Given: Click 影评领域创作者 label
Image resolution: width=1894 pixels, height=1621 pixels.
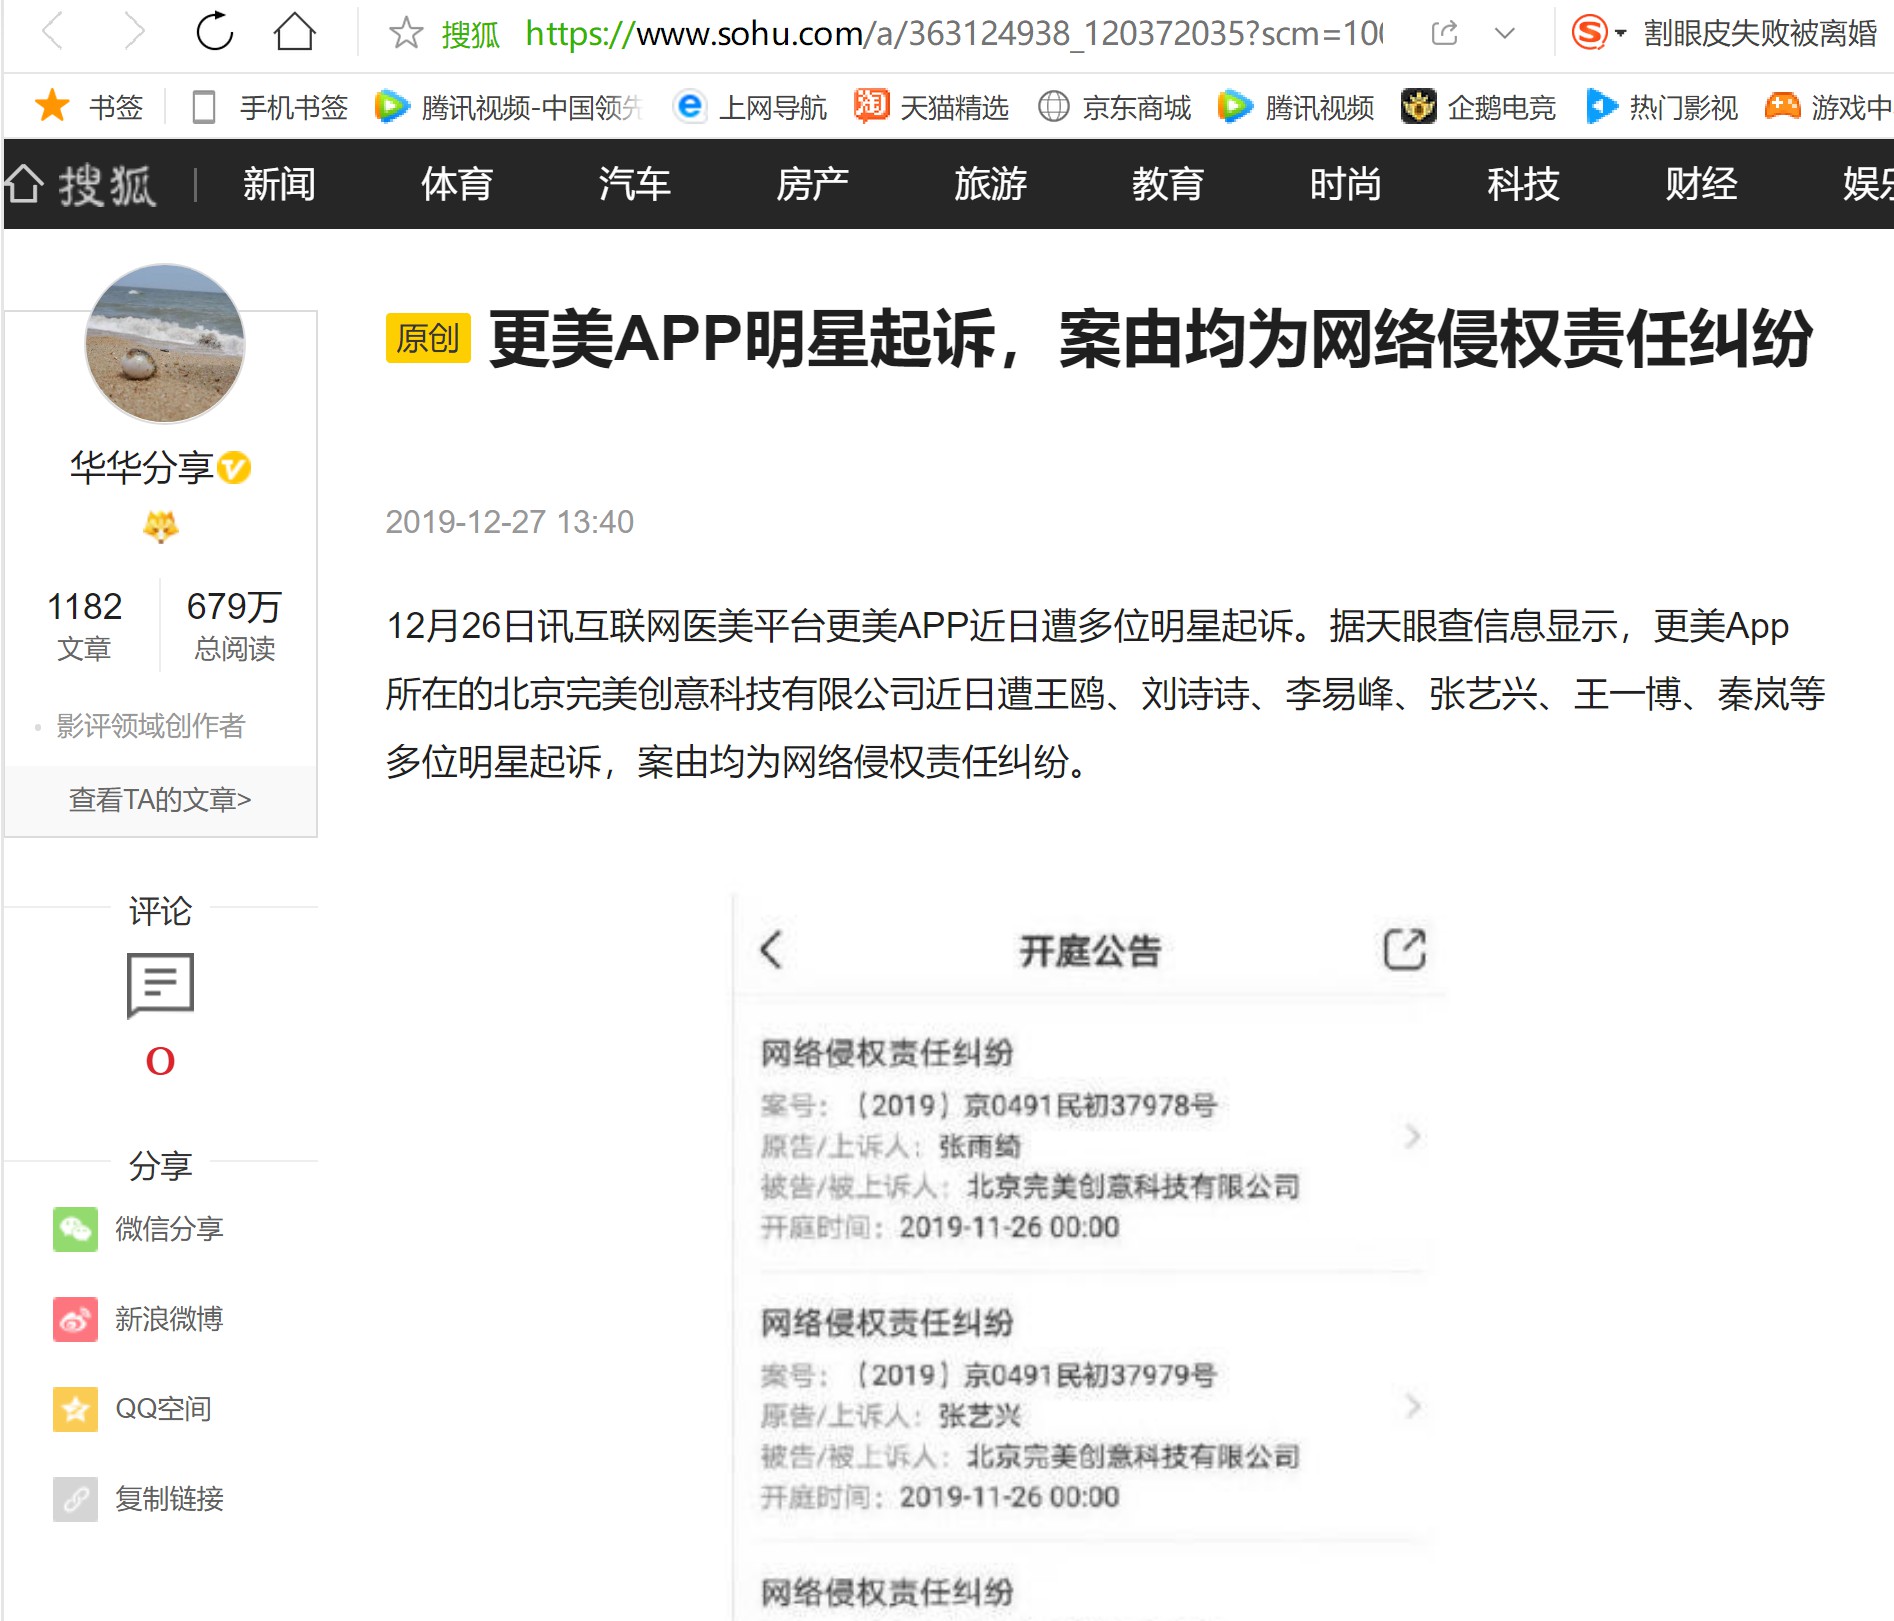Looking at the screenshot, I should tap(150, 726).
